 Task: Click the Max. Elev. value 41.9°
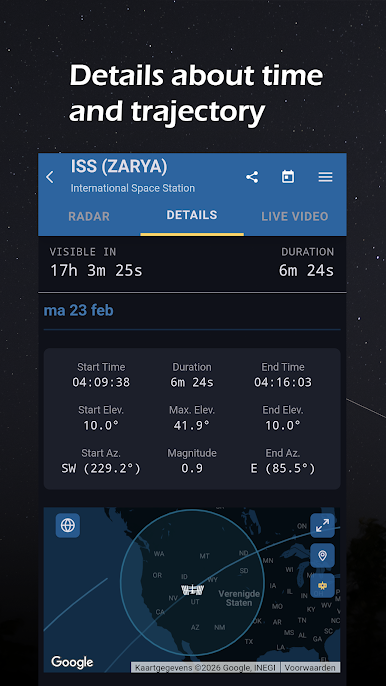click(192, 425)
